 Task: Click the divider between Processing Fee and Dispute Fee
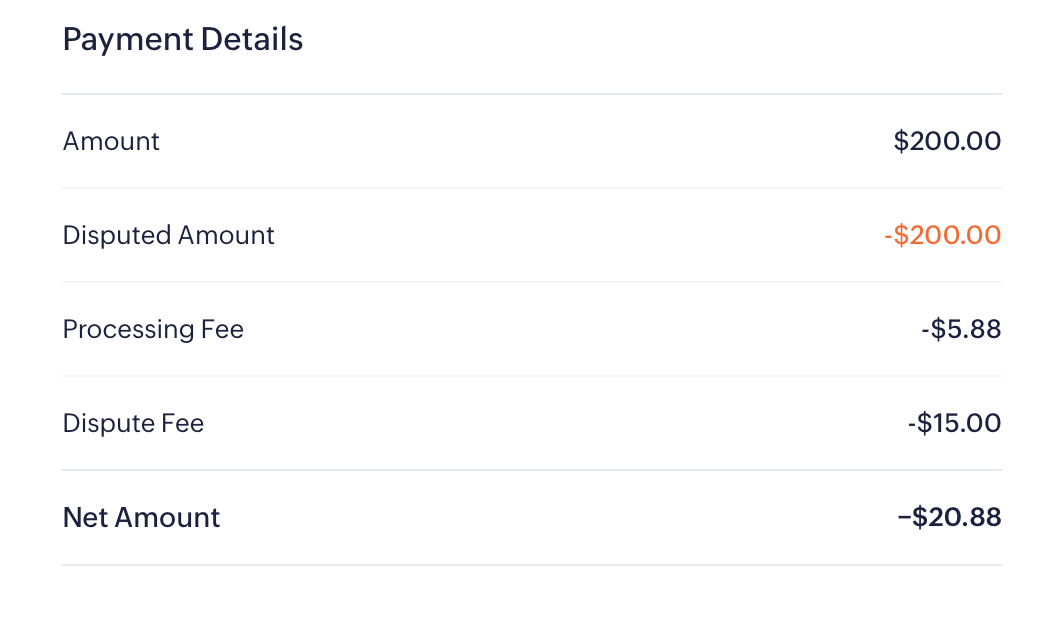(531, 376)
